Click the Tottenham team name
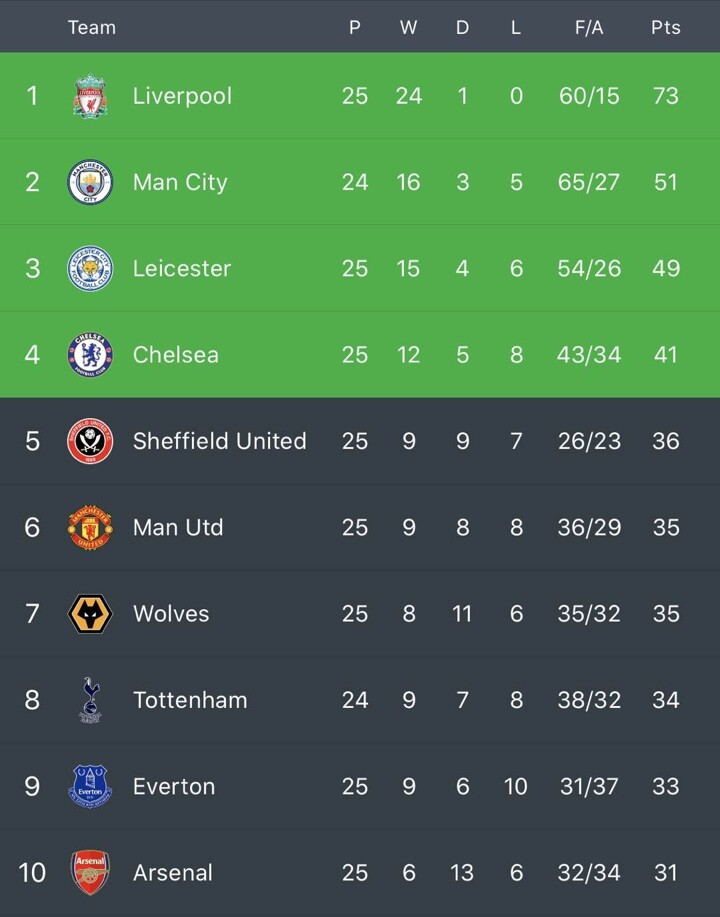The image size is (720, 917). point(190,700)
